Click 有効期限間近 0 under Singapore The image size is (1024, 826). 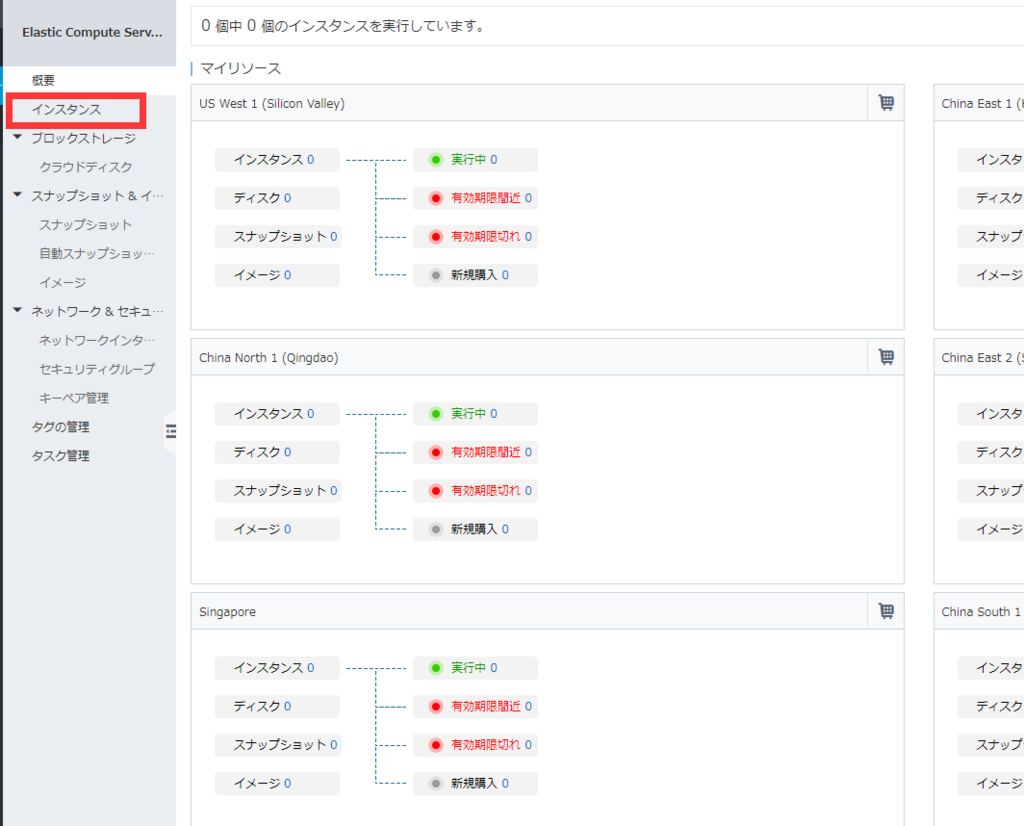(475, 706)
